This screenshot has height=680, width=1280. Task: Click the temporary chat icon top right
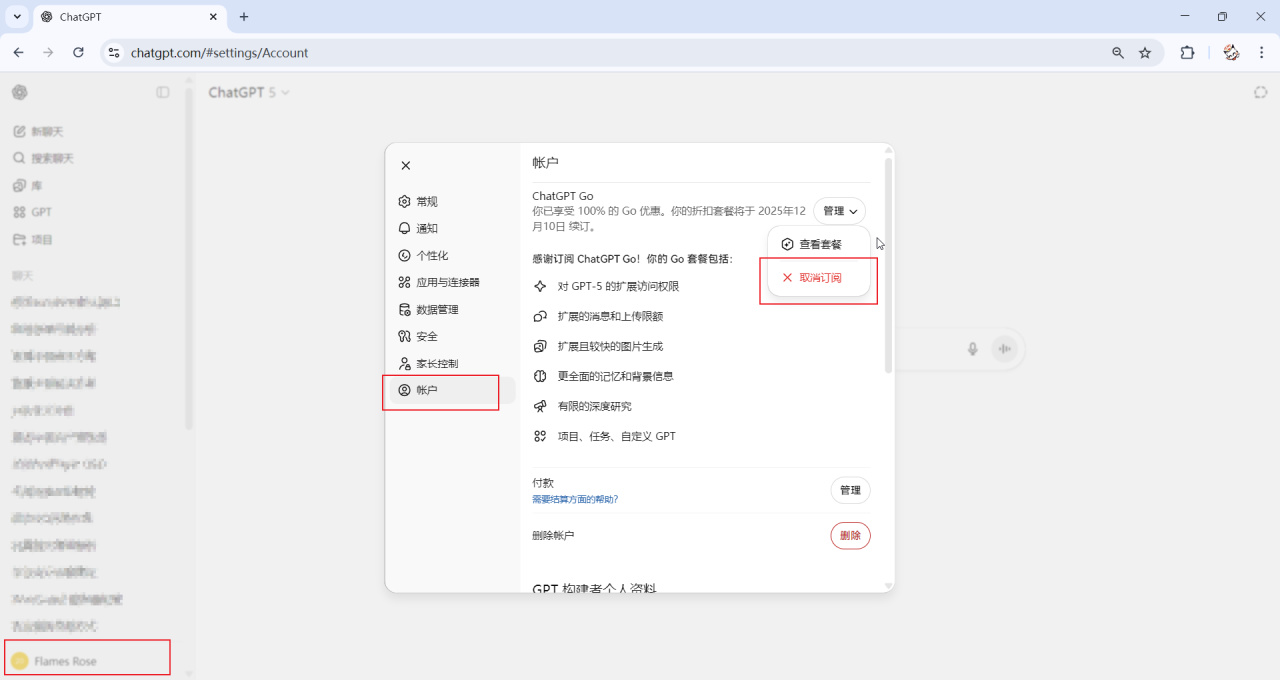tap(1260, 92)
